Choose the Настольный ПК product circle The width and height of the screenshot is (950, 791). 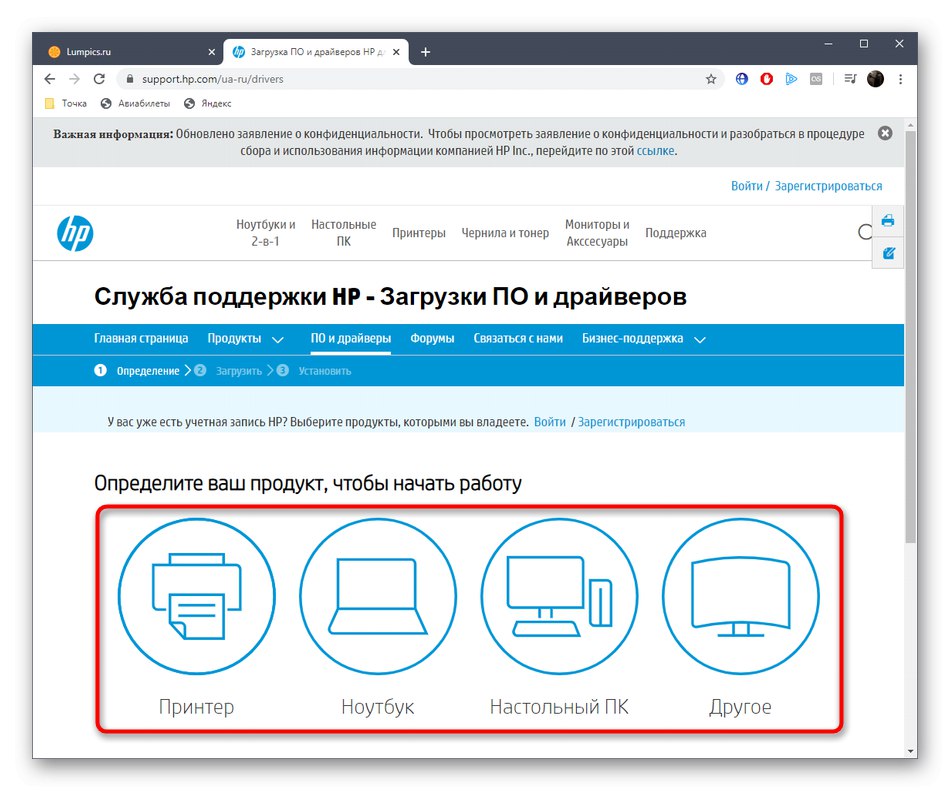[x=559, y=597]
